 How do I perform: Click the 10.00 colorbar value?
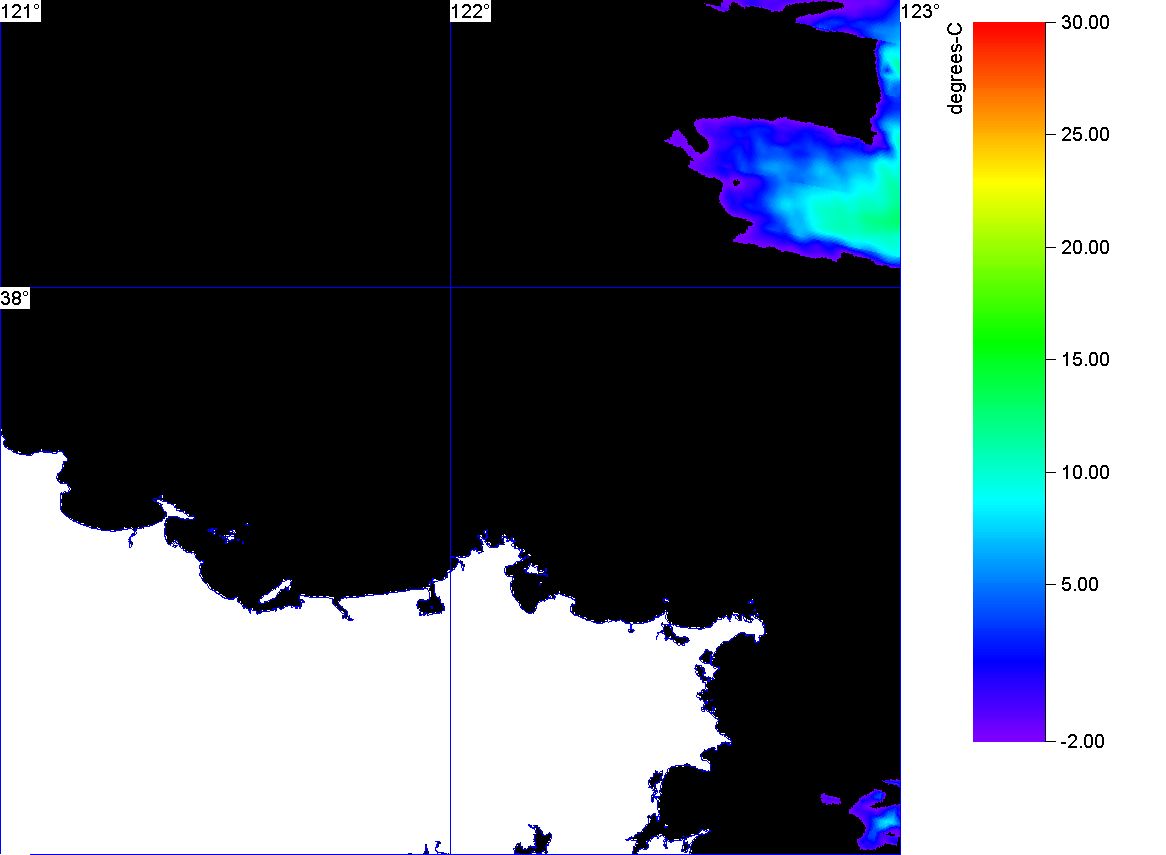coord(1085,472)
